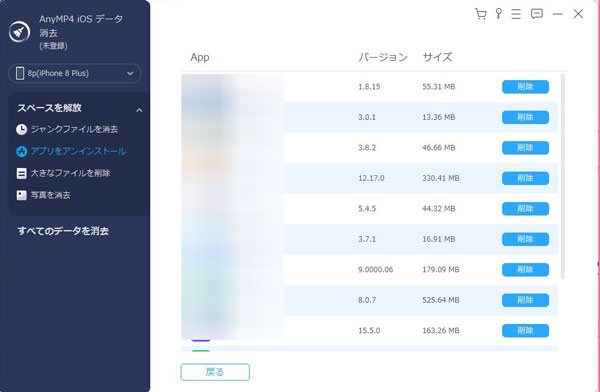The width and height of the screenshot is (600, 392).
Task: Open the feedback chat icon
Action: coord(537,14)
